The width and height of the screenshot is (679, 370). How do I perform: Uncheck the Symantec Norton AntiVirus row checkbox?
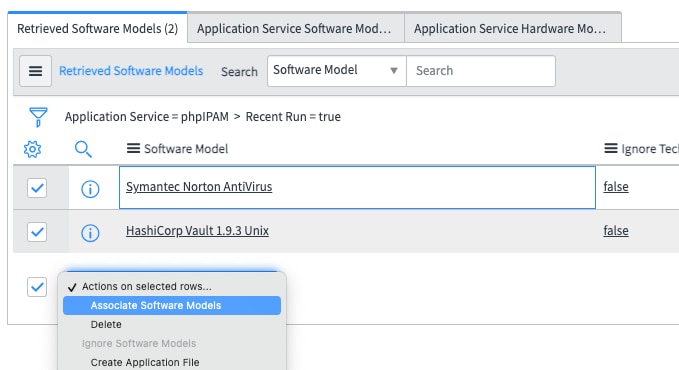(37, 188)
